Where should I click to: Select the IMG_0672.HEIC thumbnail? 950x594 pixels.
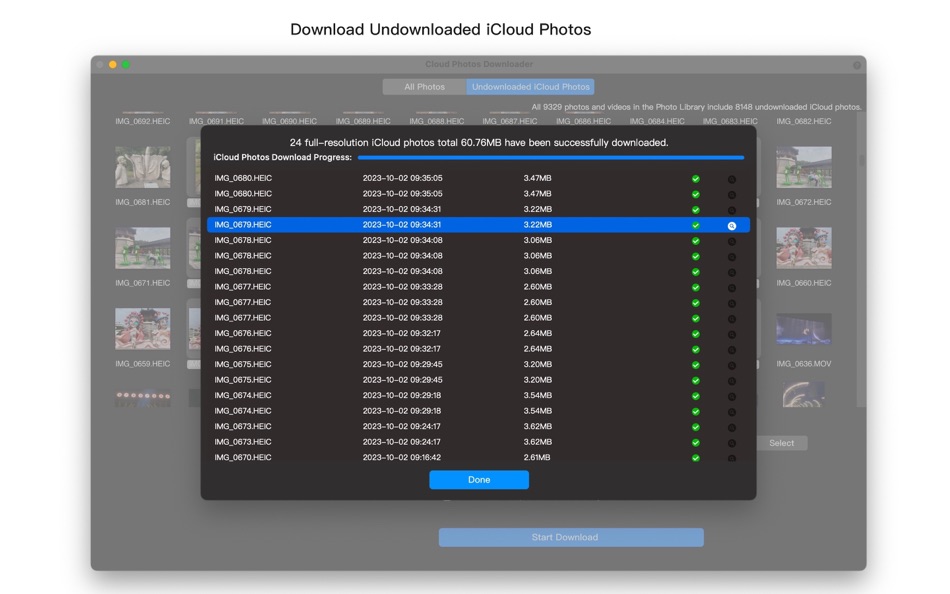804,167
